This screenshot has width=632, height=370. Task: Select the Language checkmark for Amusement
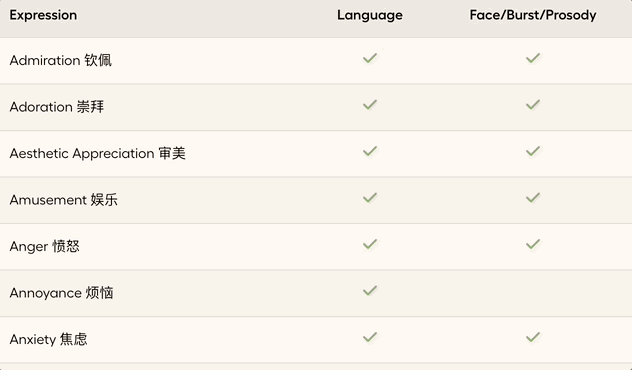[x=370, y=198]
